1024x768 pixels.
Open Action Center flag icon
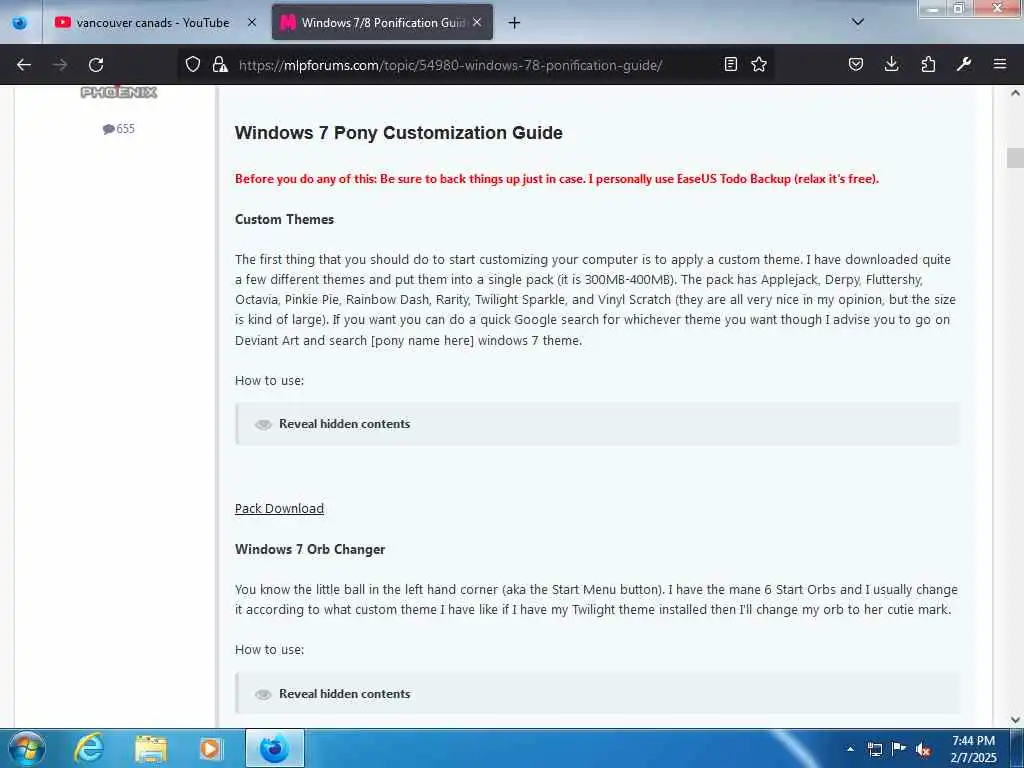coord(899,749)
